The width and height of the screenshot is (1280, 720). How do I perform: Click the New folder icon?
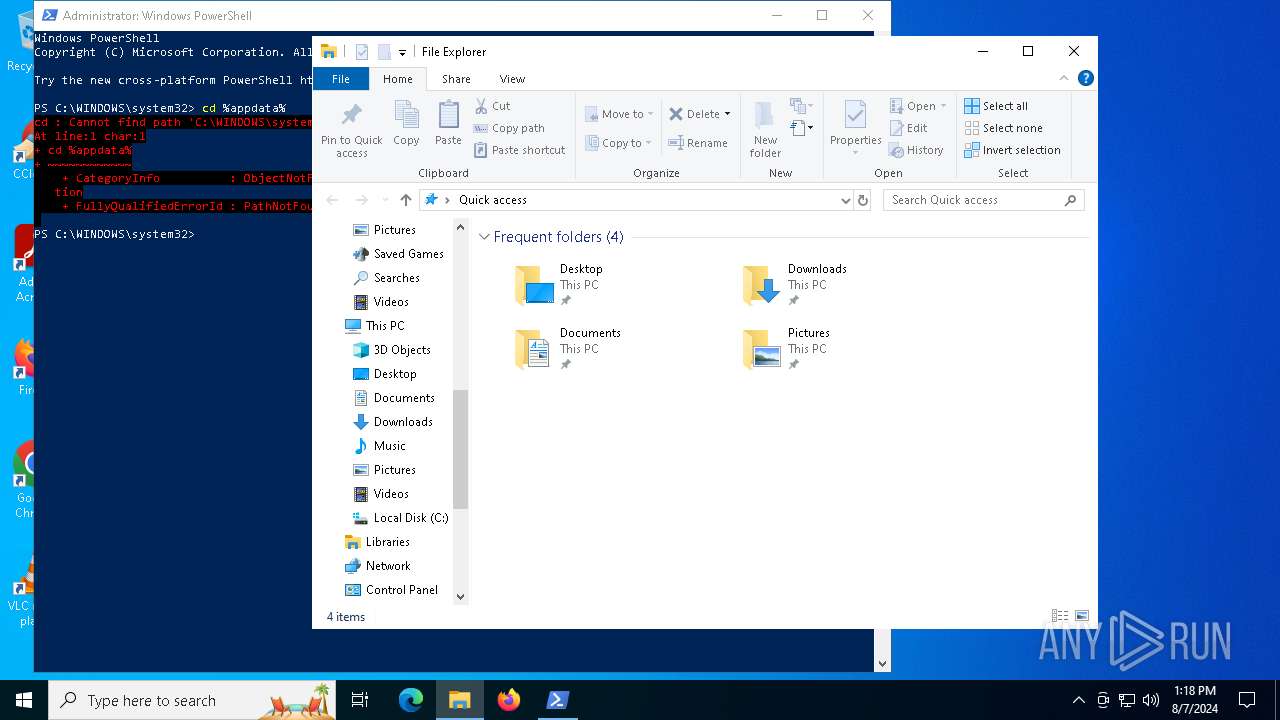(x=765, y=129)
